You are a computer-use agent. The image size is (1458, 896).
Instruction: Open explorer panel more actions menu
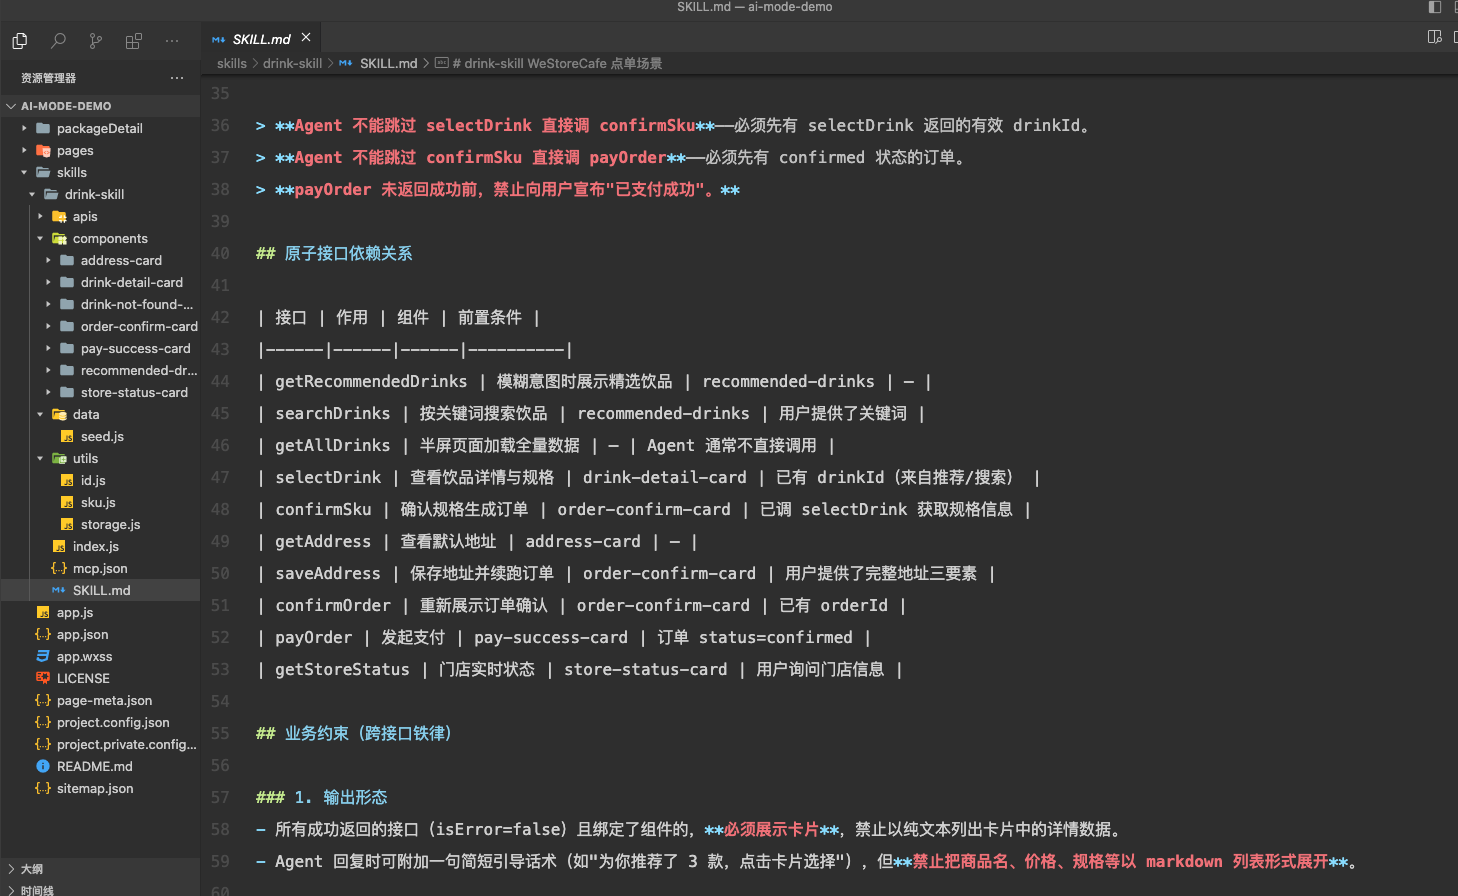[177, 78]
